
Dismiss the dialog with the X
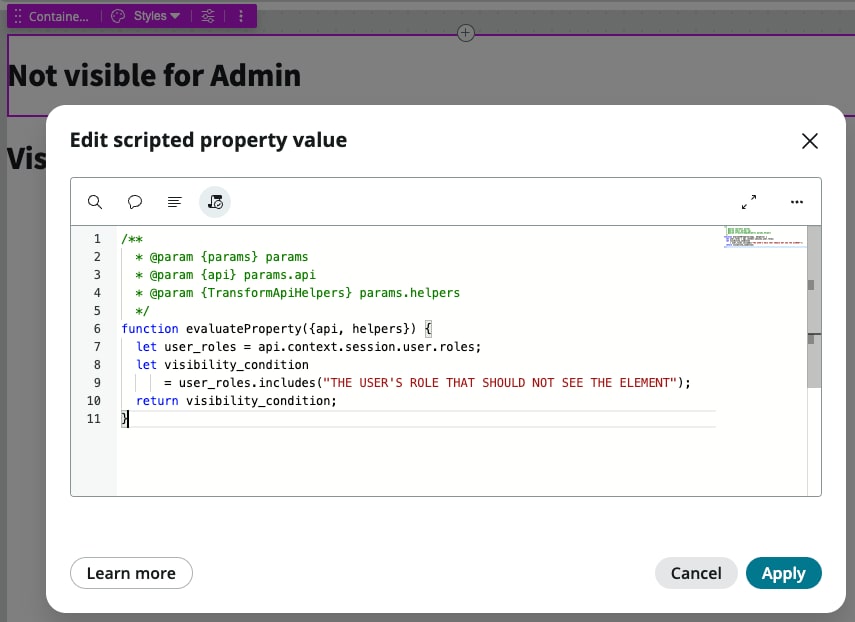click(810, 141)
